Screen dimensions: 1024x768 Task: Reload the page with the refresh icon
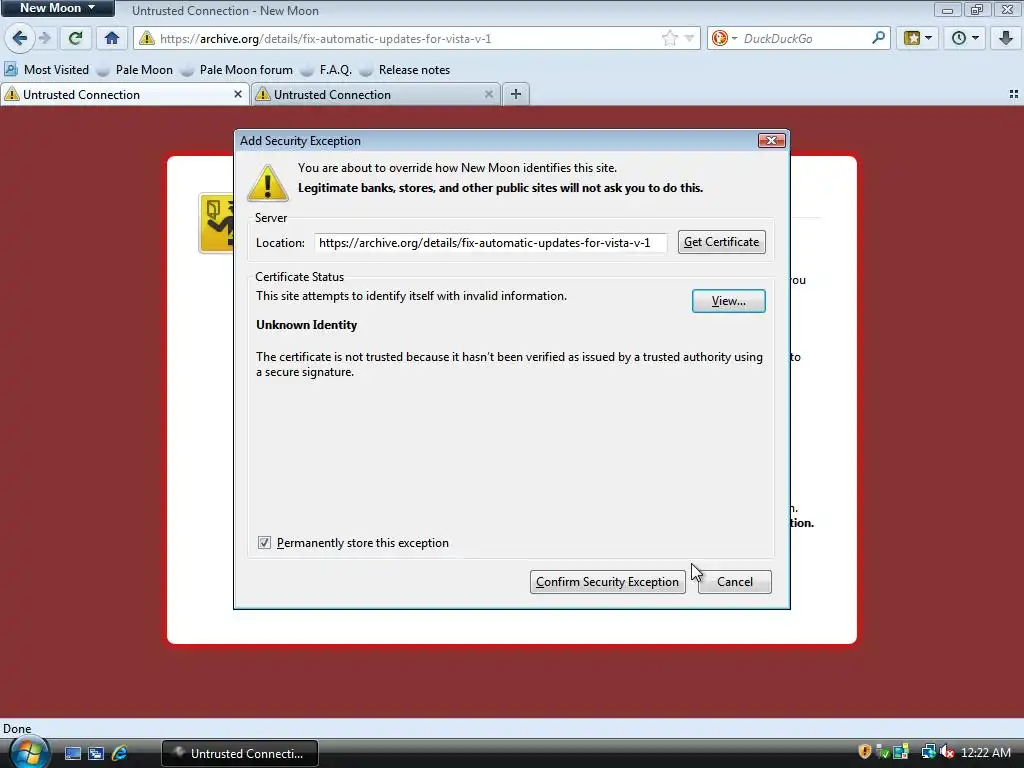click(76, 38)
